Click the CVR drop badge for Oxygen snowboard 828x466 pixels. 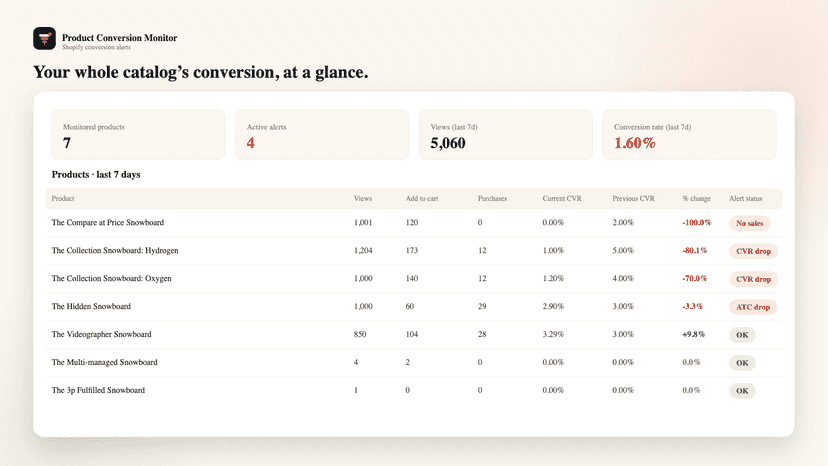coord(754,279)
